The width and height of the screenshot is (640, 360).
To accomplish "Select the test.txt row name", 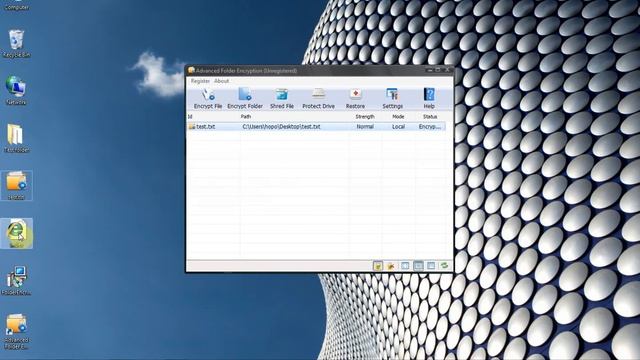I will [205, 127].
